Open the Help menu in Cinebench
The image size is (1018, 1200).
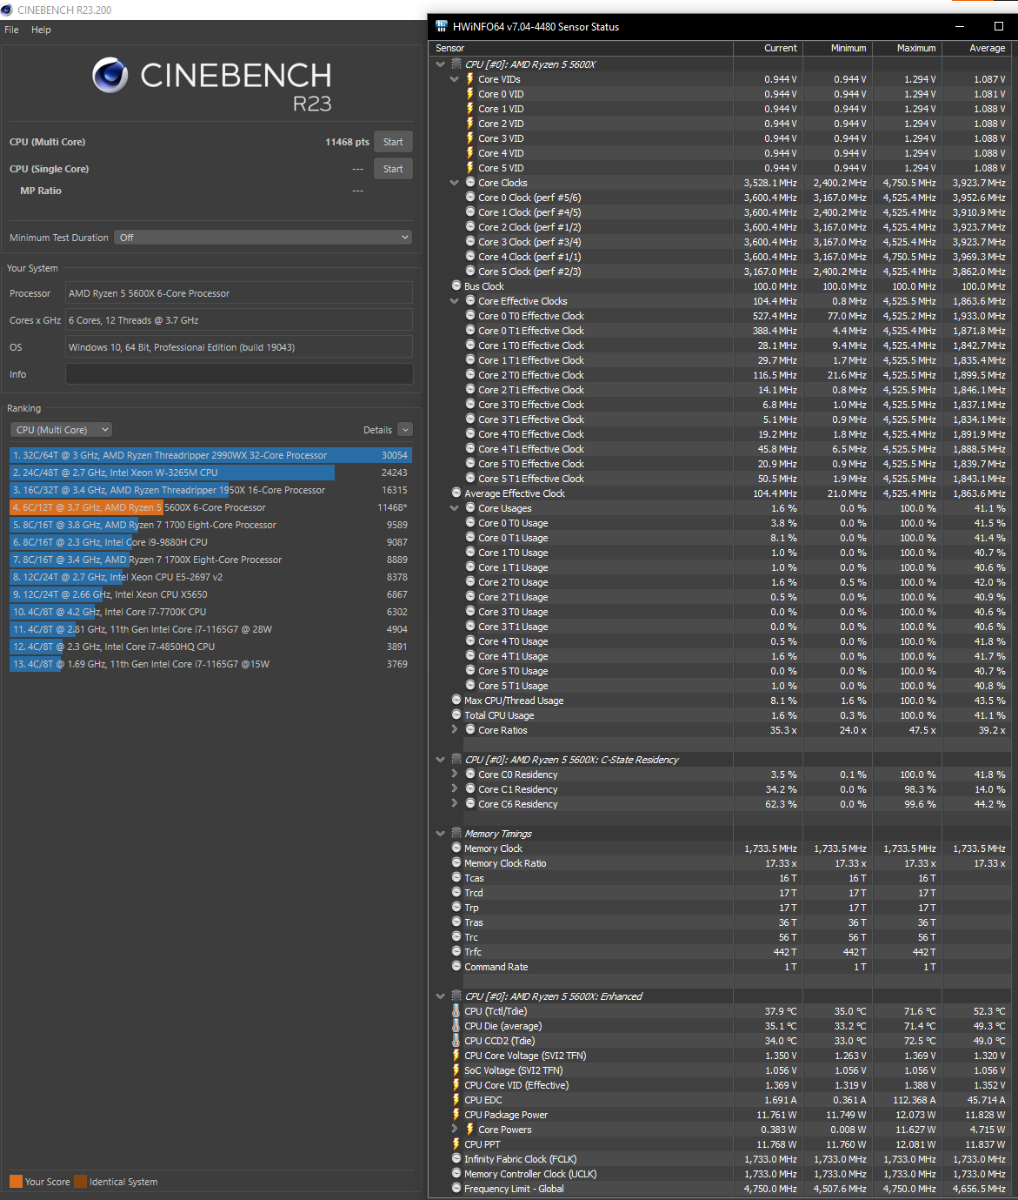tap(41, 30)
